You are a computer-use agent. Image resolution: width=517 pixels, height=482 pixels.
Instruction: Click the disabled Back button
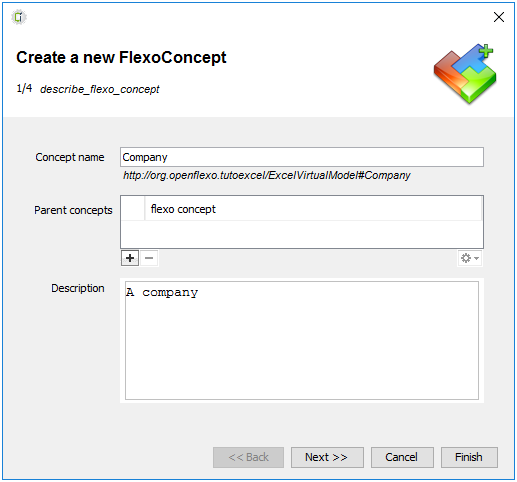pyautogui.click(x=248, y=457)
